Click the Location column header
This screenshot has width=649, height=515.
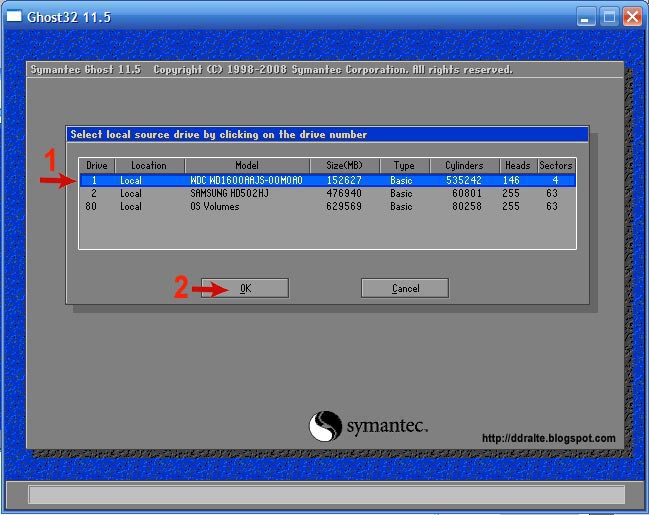tap(149, 166)
